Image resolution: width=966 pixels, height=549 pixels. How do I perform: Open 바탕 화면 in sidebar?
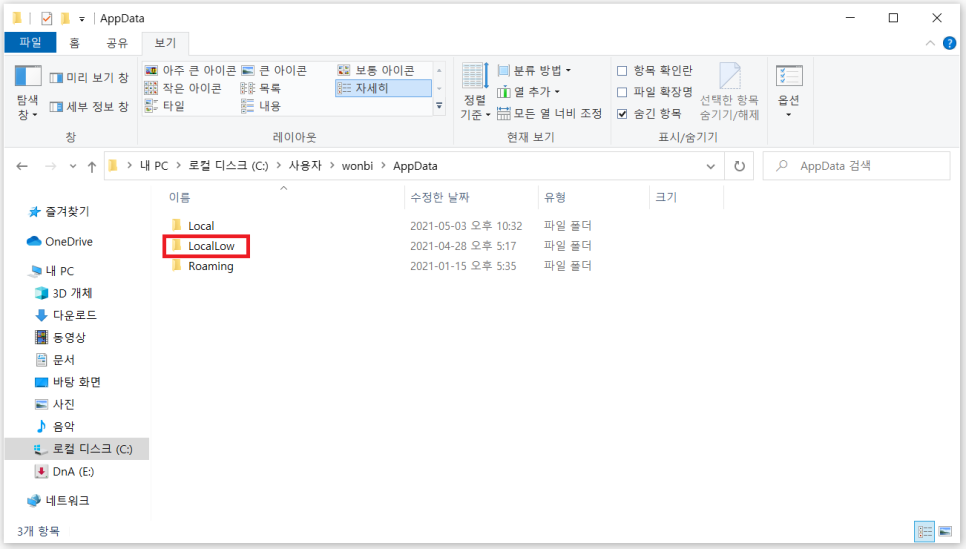68,382
